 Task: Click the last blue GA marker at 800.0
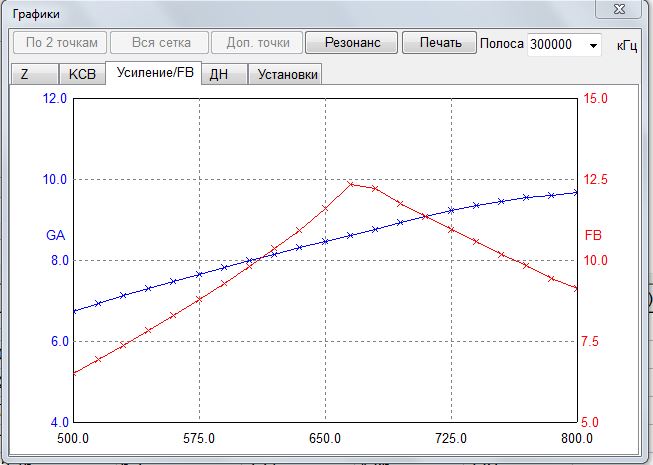pyautogui.click(x=576, y=192)
